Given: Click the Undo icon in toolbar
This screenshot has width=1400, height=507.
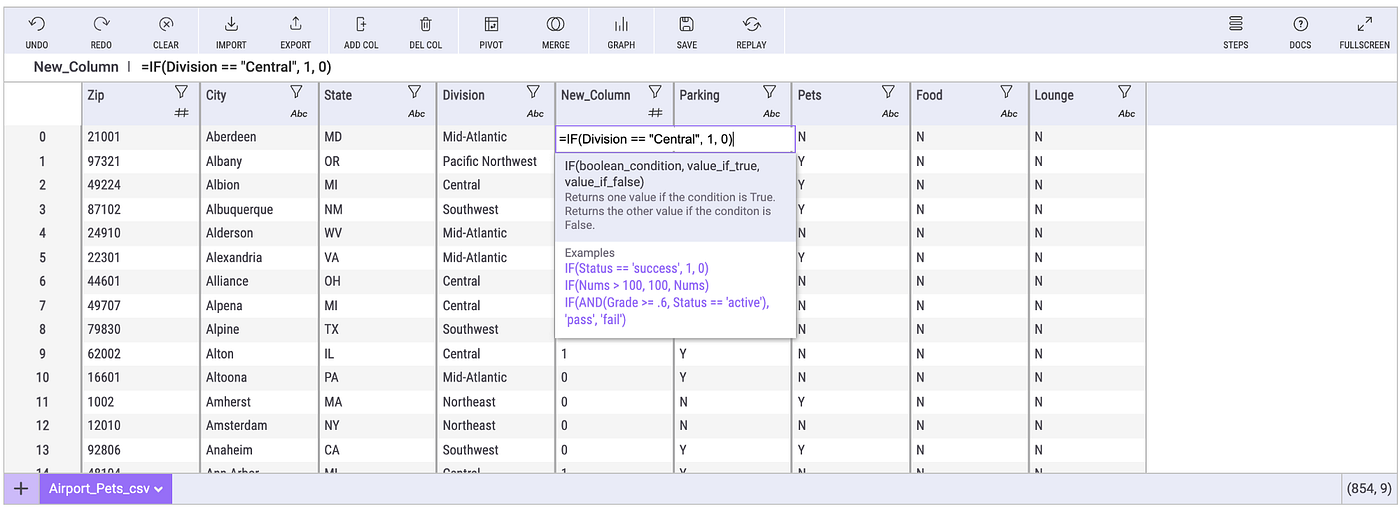Looking at the screenshot, I should [x=36, y=24].
